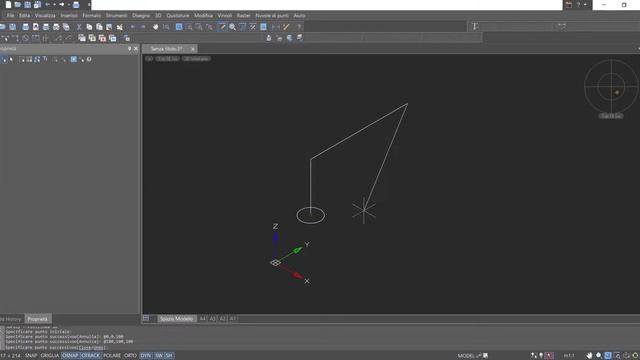Click the Paste icon in toolbar
Screen dimensions: 640x360
tap(99, 27)
